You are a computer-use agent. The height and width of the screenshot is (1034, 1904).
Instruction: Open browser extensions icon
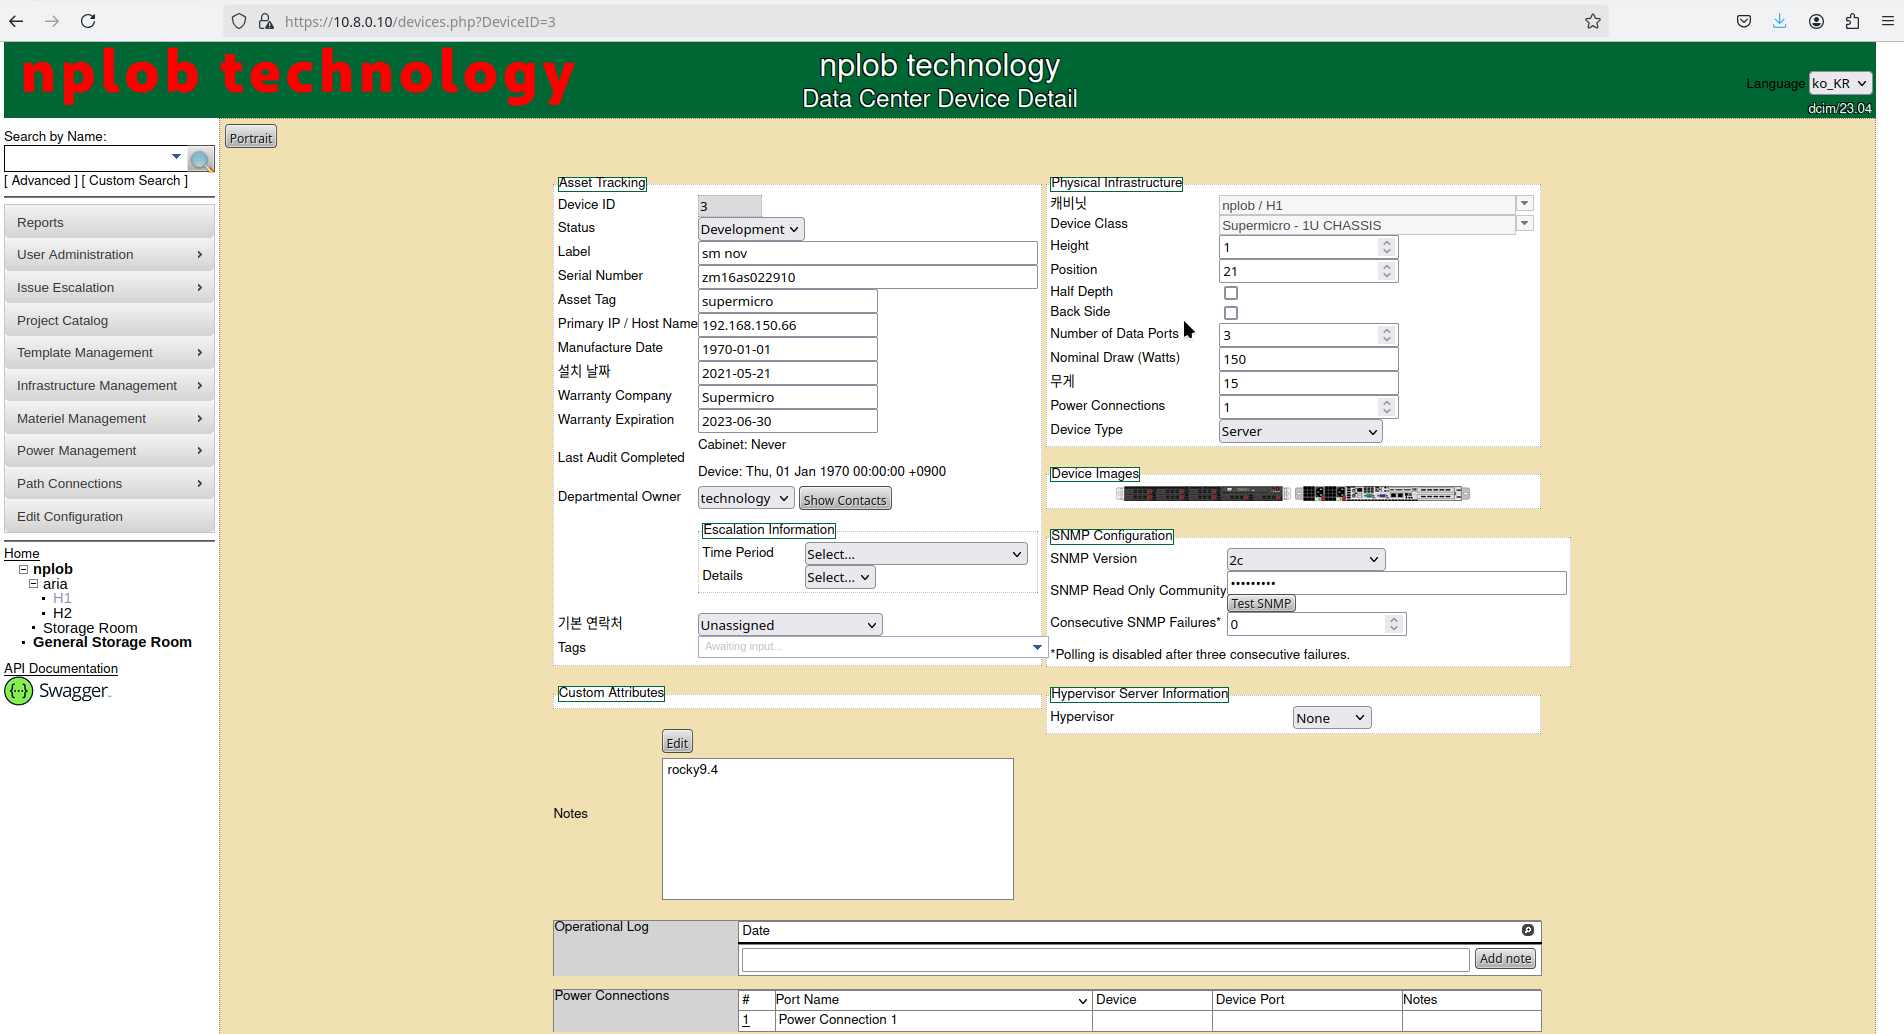pyautogui.click(x=1852, y=21)
